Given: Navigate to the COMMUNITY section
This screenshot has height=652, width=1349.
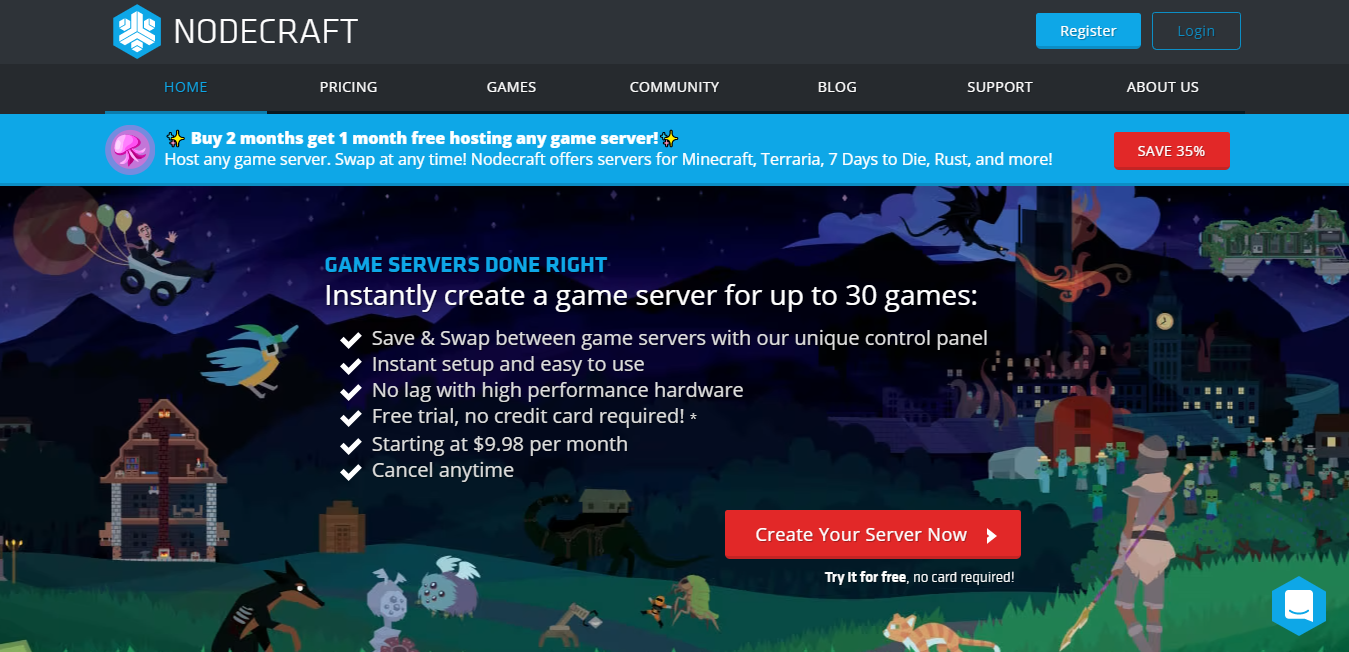Looking at the screenshot, I should [674, 87].
